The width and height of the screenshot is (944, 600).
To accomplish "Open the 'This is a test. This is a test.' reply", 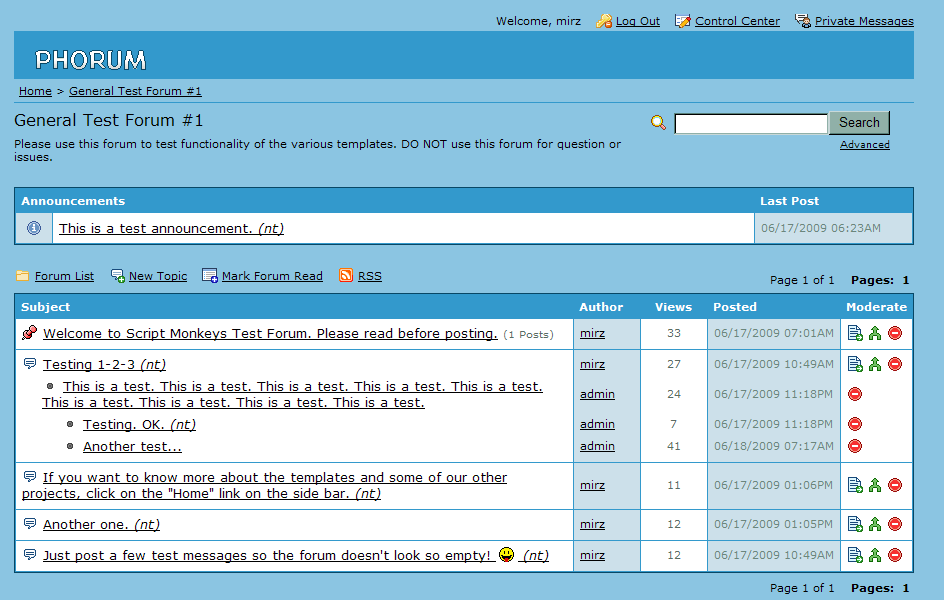I will tap(293, 394).
